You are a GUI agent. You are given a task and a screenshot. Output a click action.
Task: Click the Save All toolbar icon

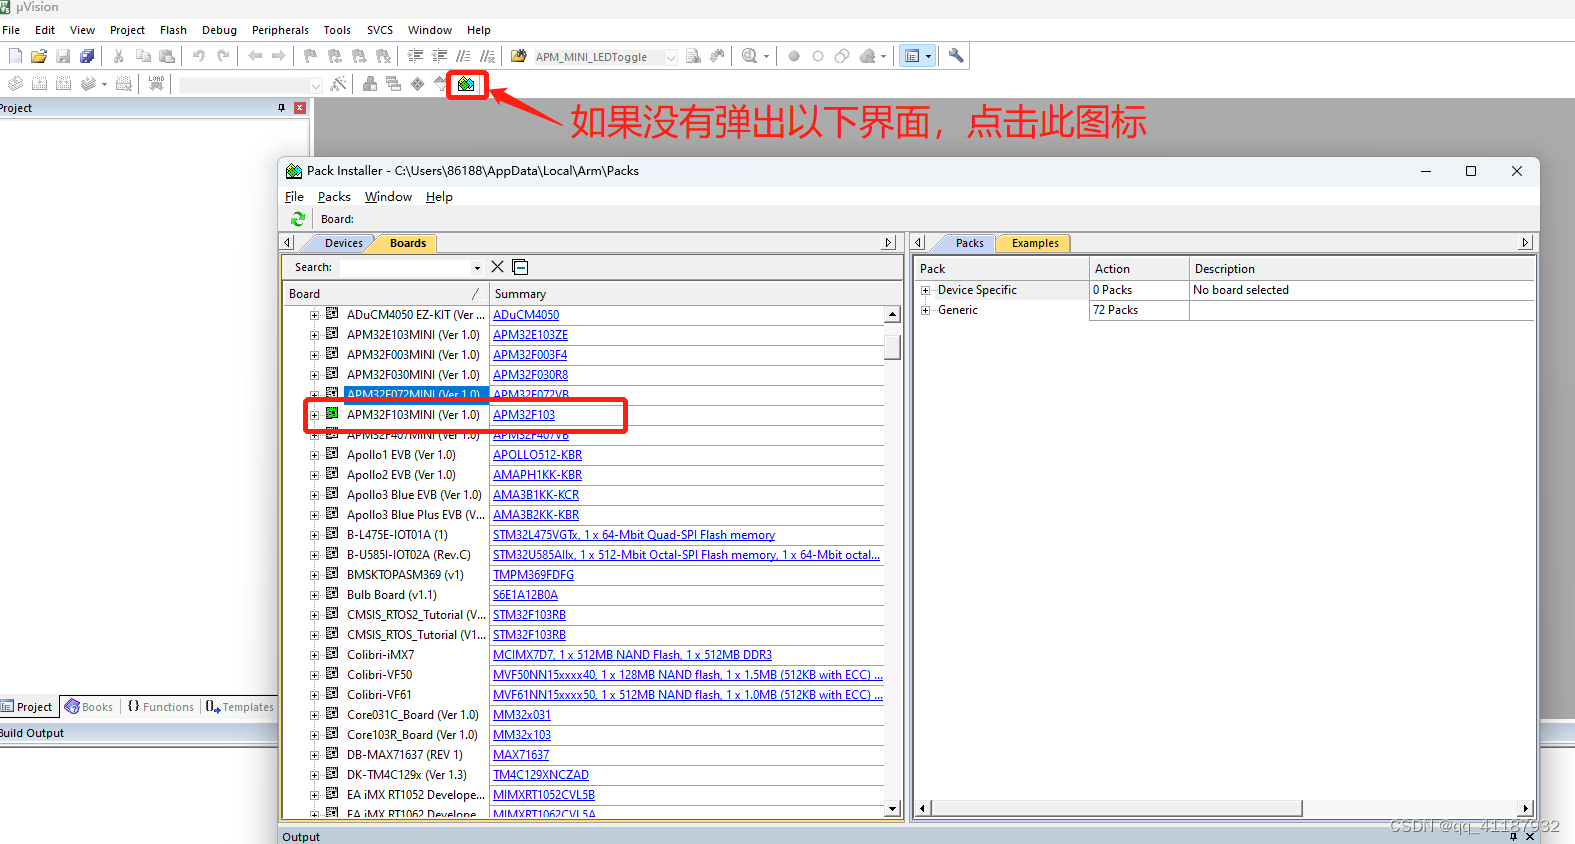coord(87,56)
